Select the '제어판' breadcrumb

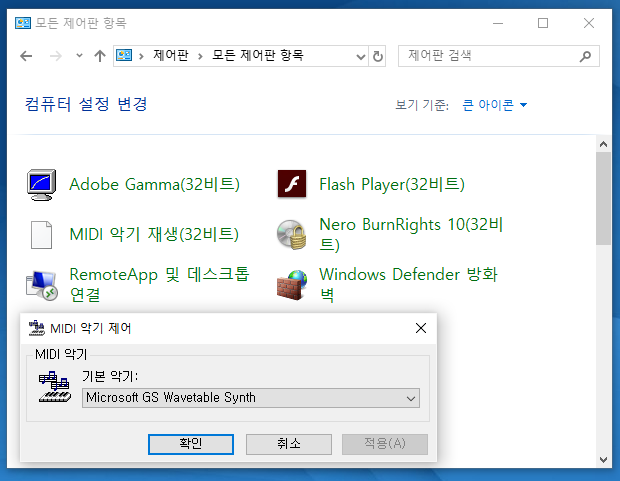point(171,55)
